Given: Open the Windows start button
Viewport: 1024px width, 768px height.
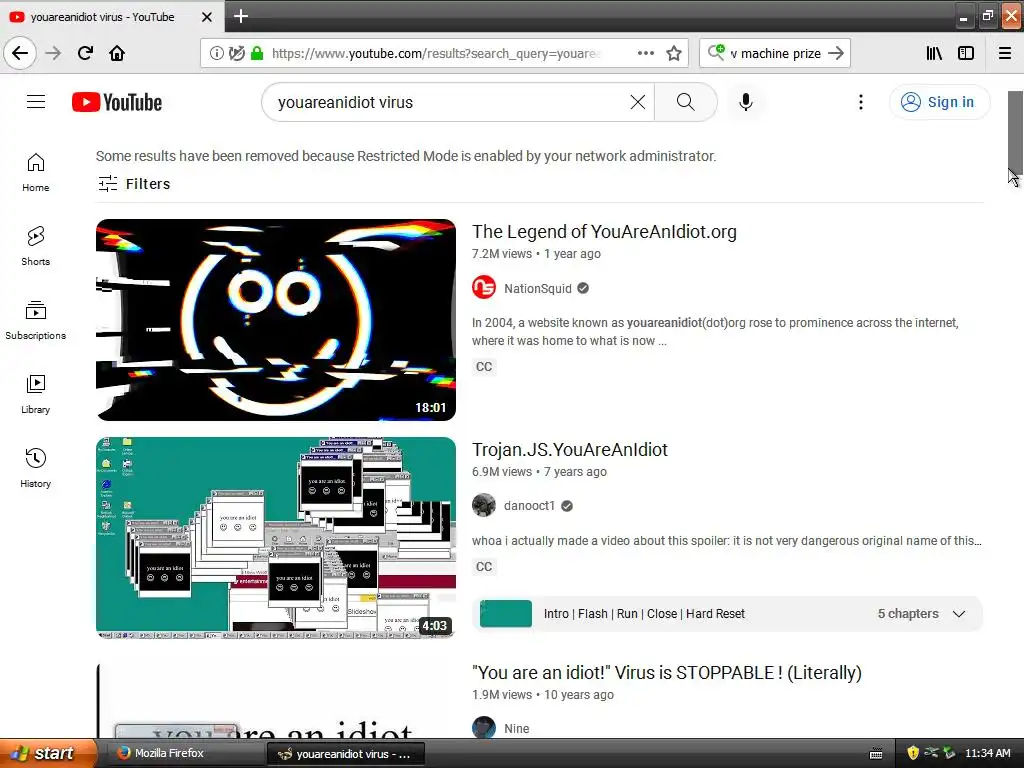Looking at the screenshot, I should (47, 753).
